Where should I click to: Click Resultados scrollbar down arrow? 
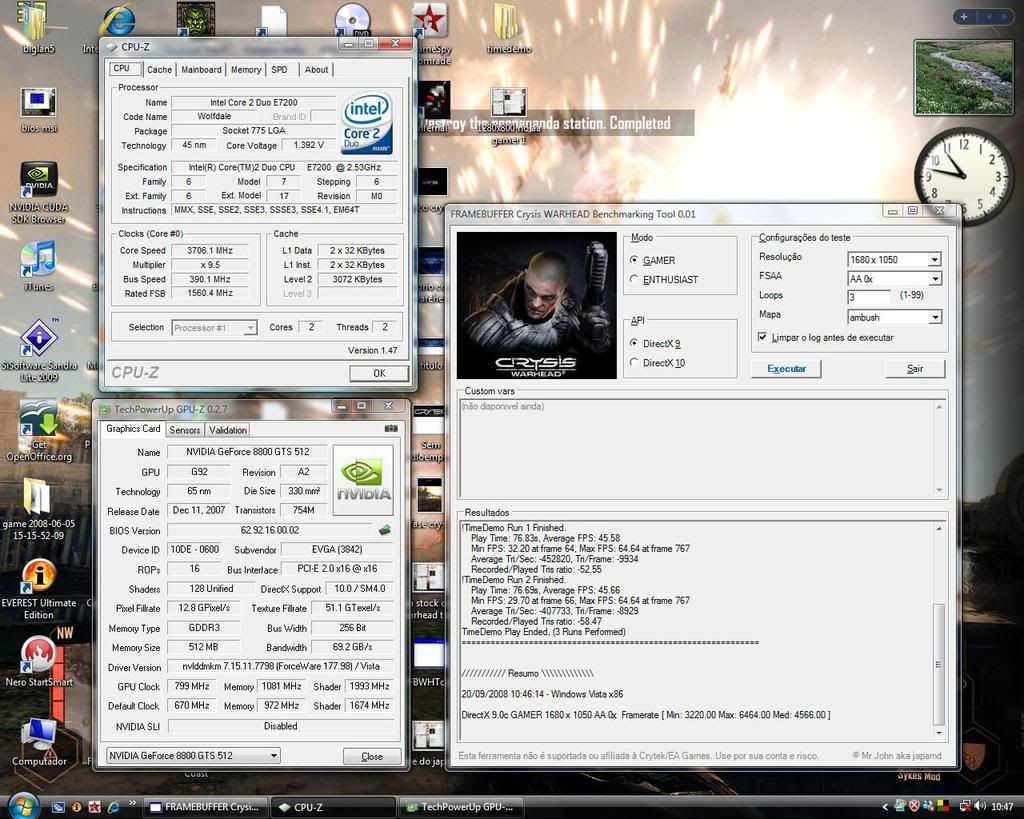[938, 733]
